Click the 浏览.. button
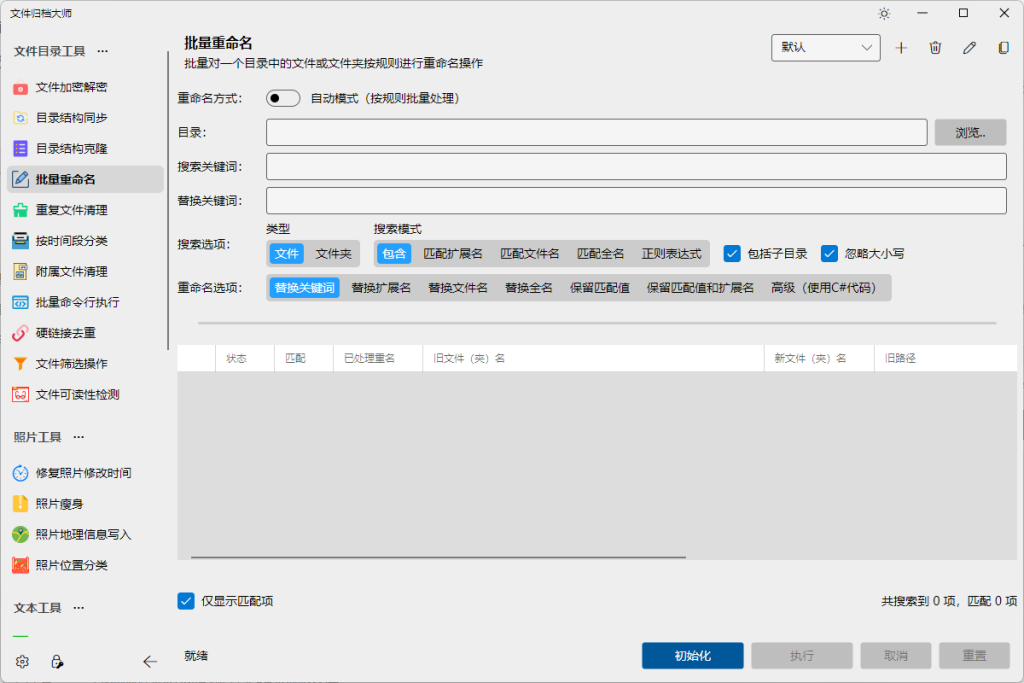Screen dimensions: 1024x683 coord(969,131)
